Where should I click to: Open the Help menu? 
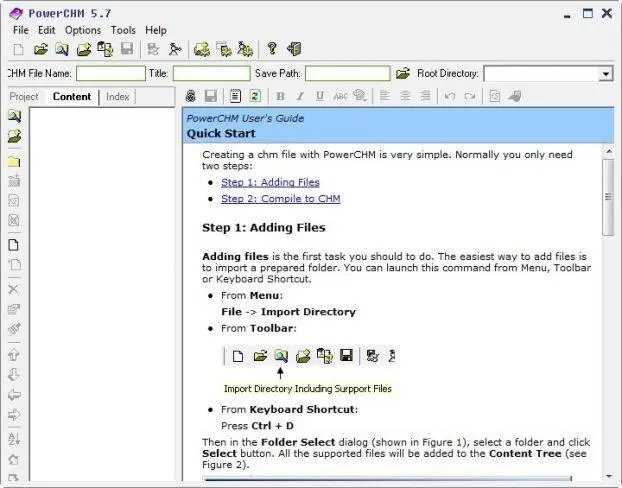[156, 30]
